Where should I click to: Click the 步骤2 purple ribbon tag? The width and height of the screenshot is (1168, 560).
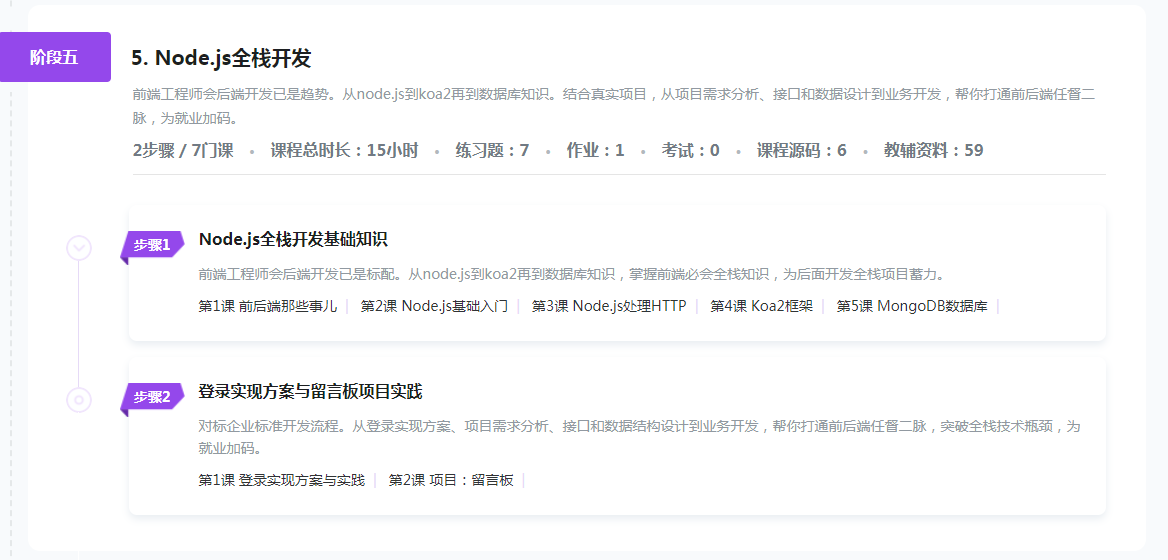tap(152, 398)
